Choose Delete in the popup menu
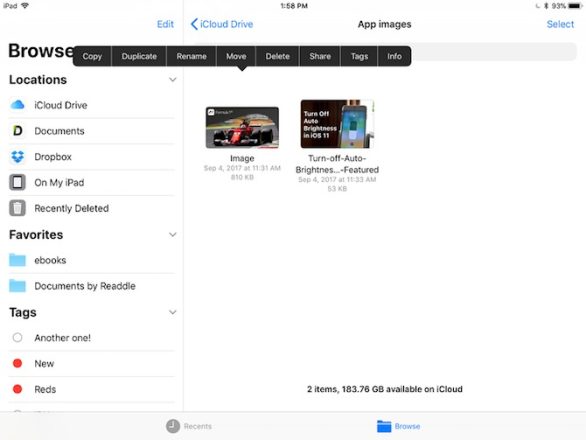This screenshot has width=586, height=440. pyautogui.click(x=278, y=56)
